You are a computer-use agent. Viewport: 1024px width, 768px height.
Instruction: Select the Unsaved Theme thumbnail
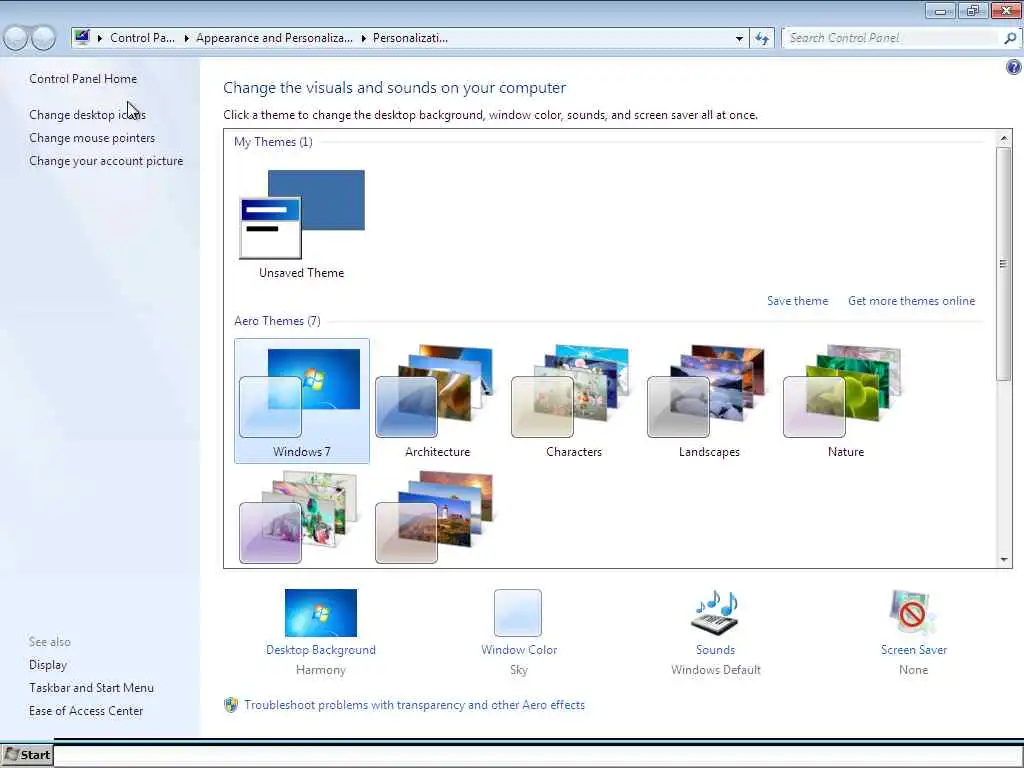(x=302, y=224)
